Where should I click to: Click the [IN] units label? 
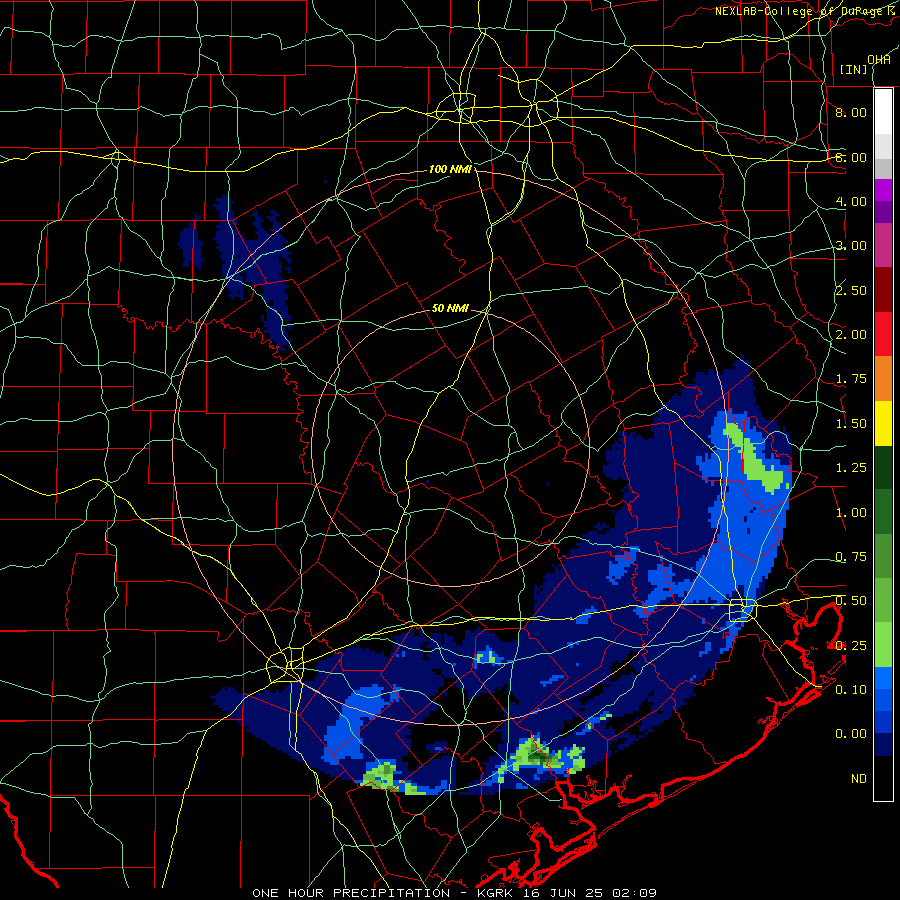pos(854,69)
